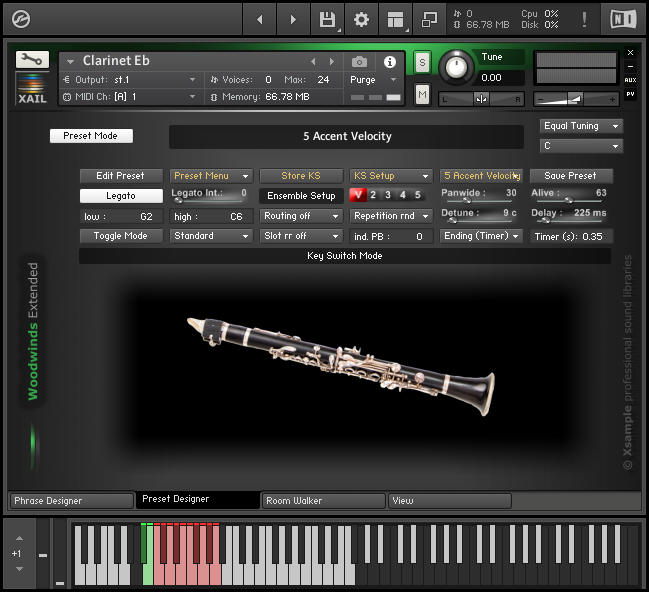Open the Slot rr off dropdown
This screenshot has width=649, height=592.
point(301,236)
